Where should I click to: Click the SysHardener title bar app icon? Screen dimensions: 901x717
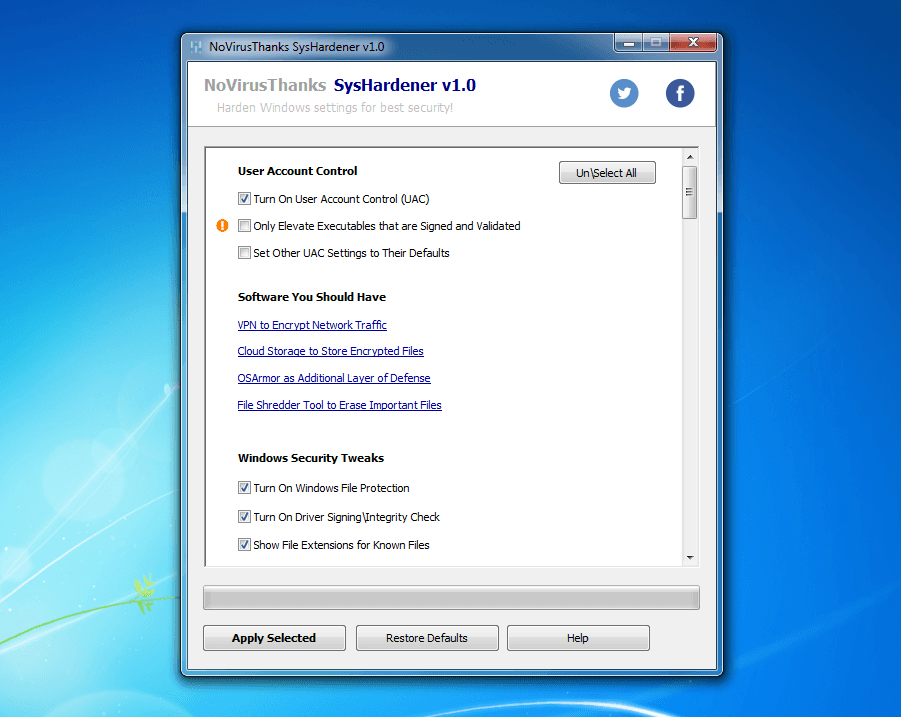(196, 47)
